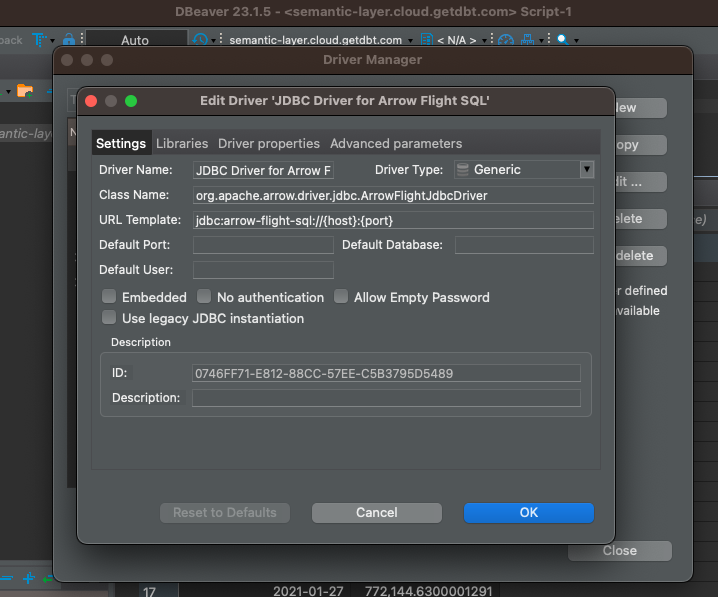
Task: Click the green zoom button of Edit Driver
Action: point(131,101)
